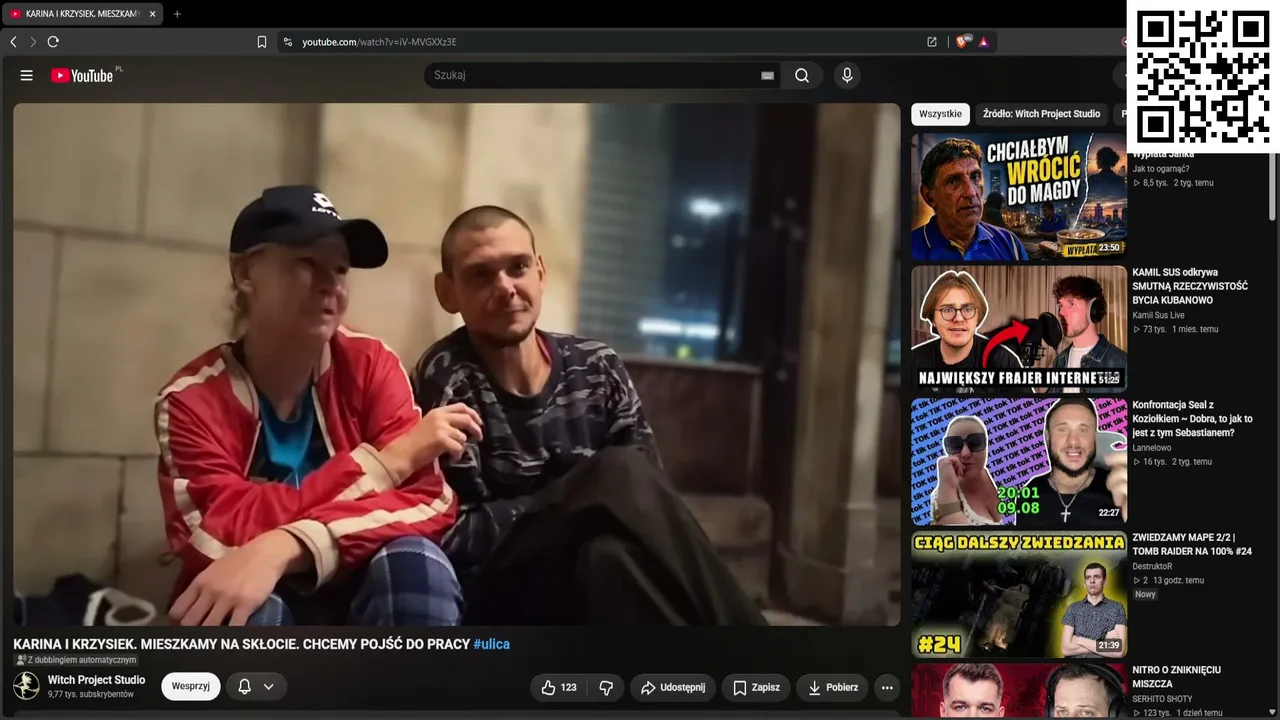Open video title NITRO O ZNIKNIĘCIU MISZCZA
The height and width of the screenshot is (720, 1280).
pyautogui.click(x=1177, y=677)
